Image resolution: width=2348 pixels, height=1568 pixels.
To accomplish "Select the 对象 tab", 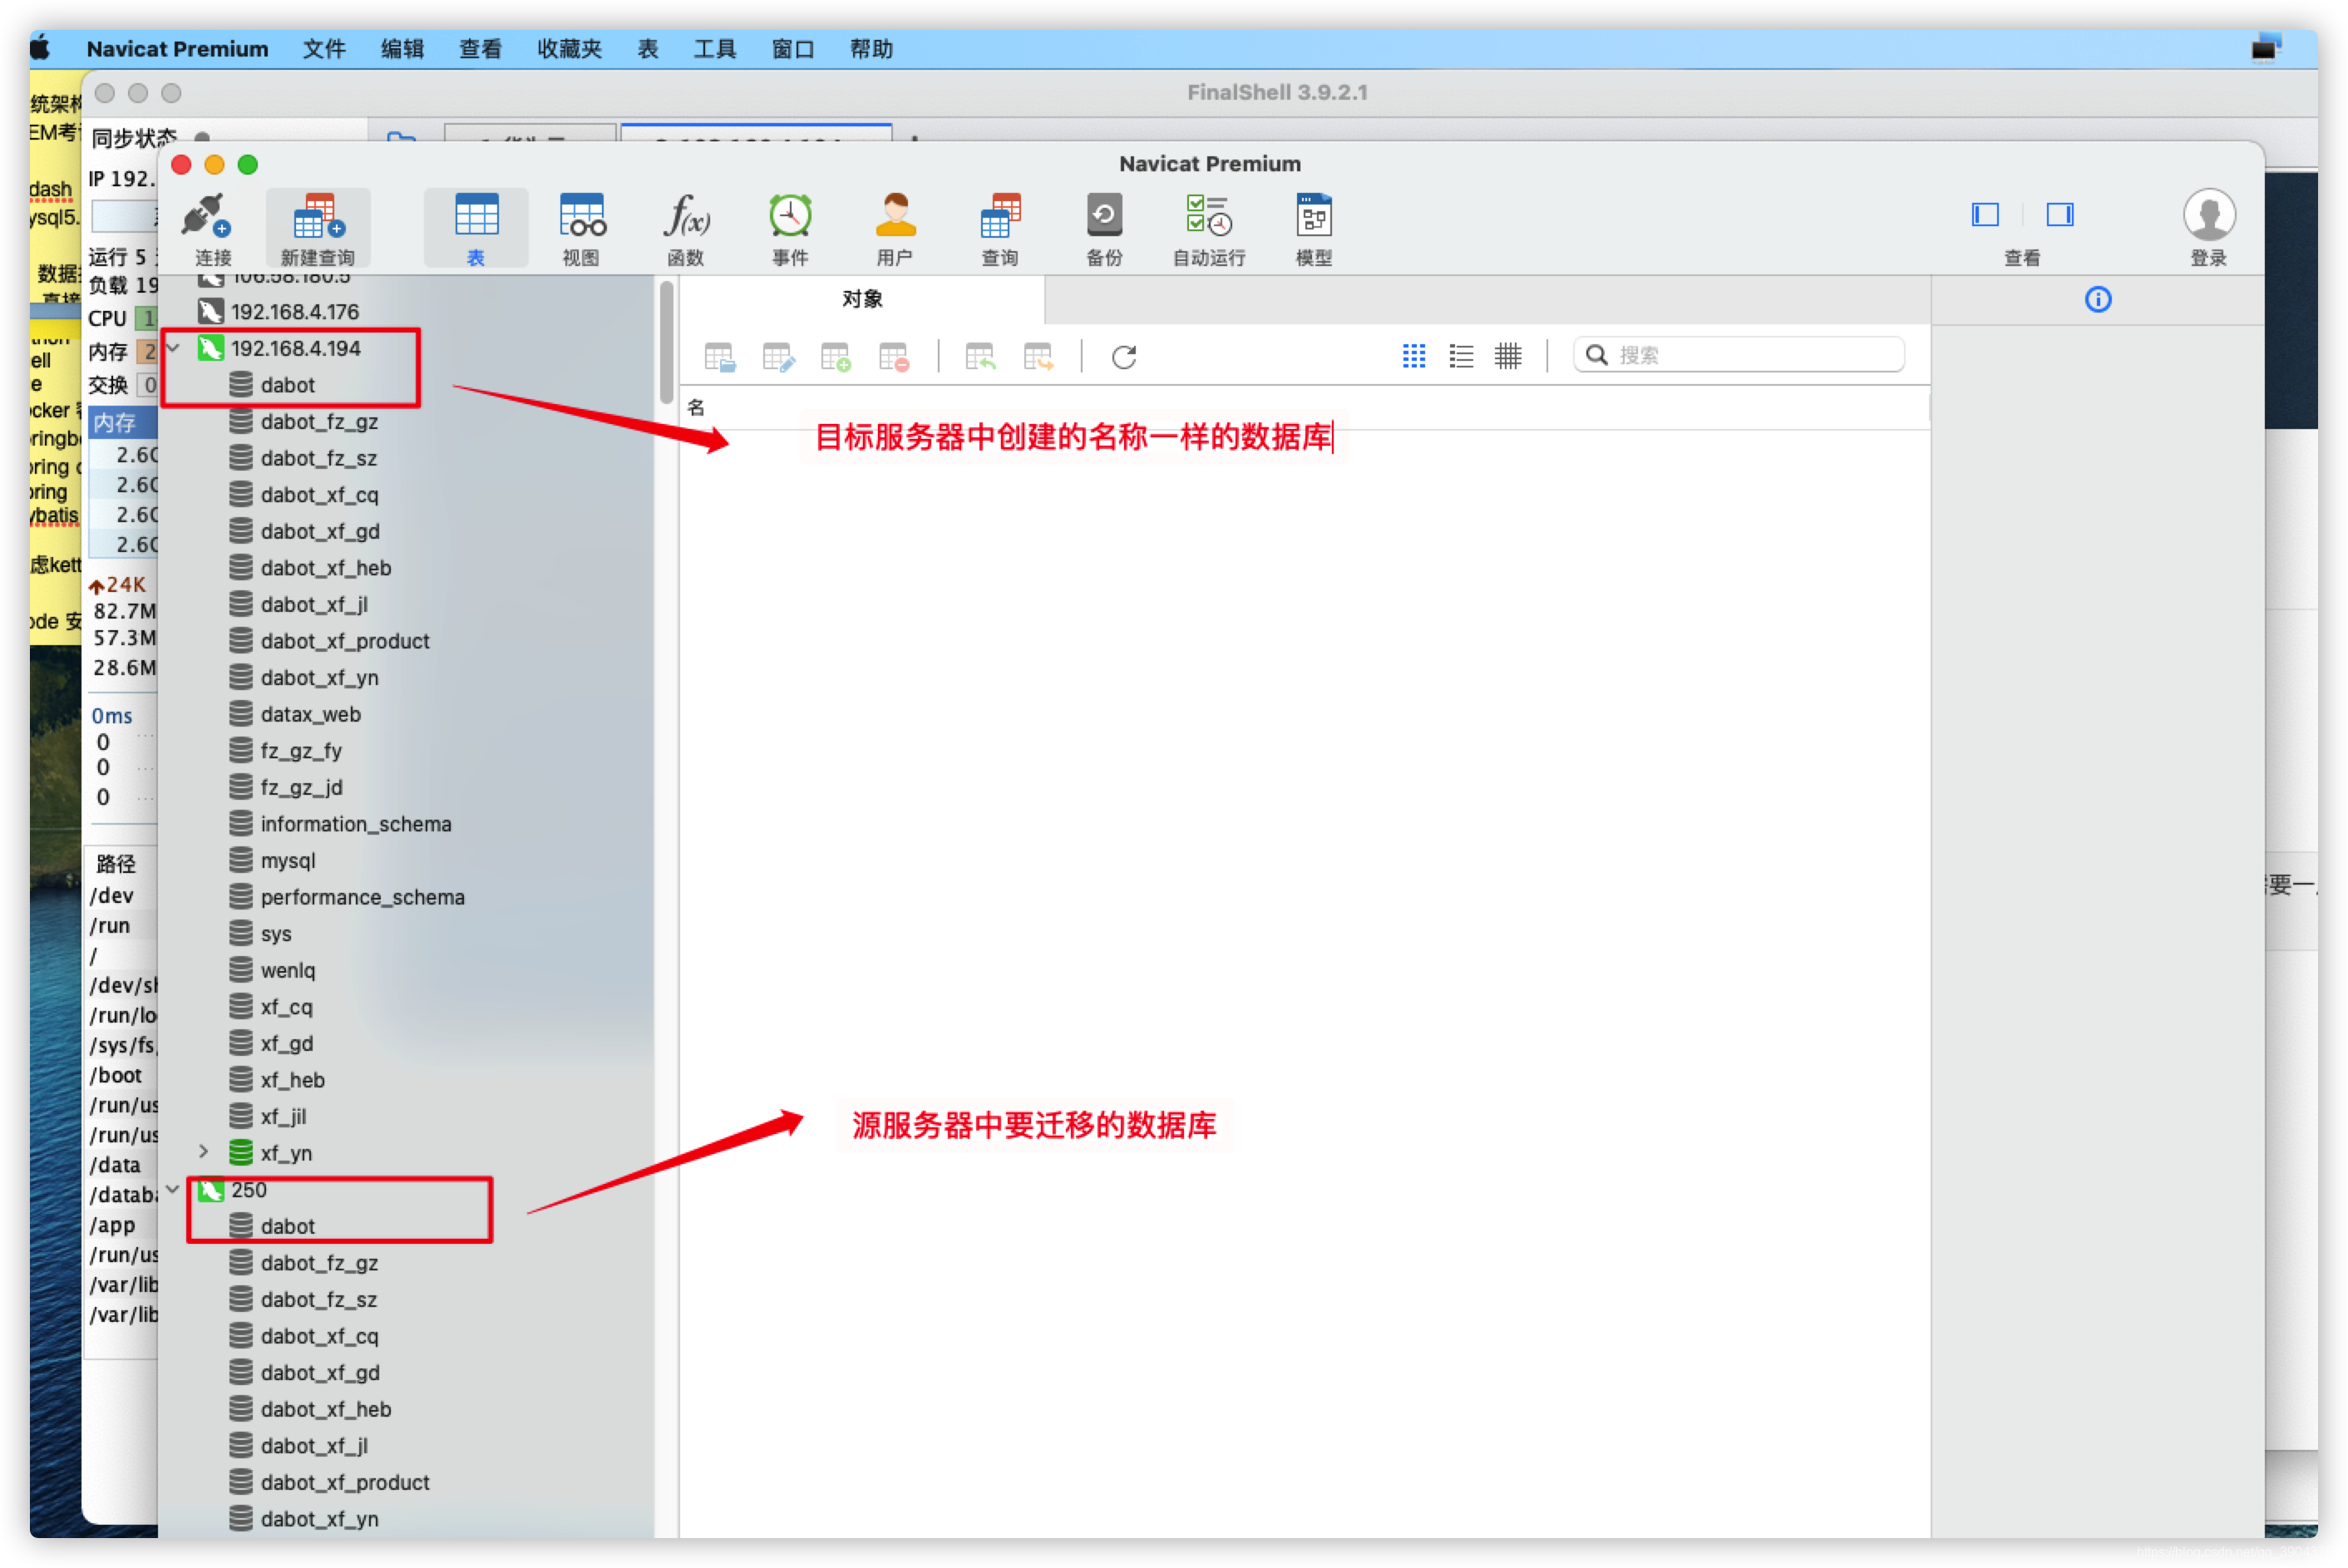I will point(862,299).
